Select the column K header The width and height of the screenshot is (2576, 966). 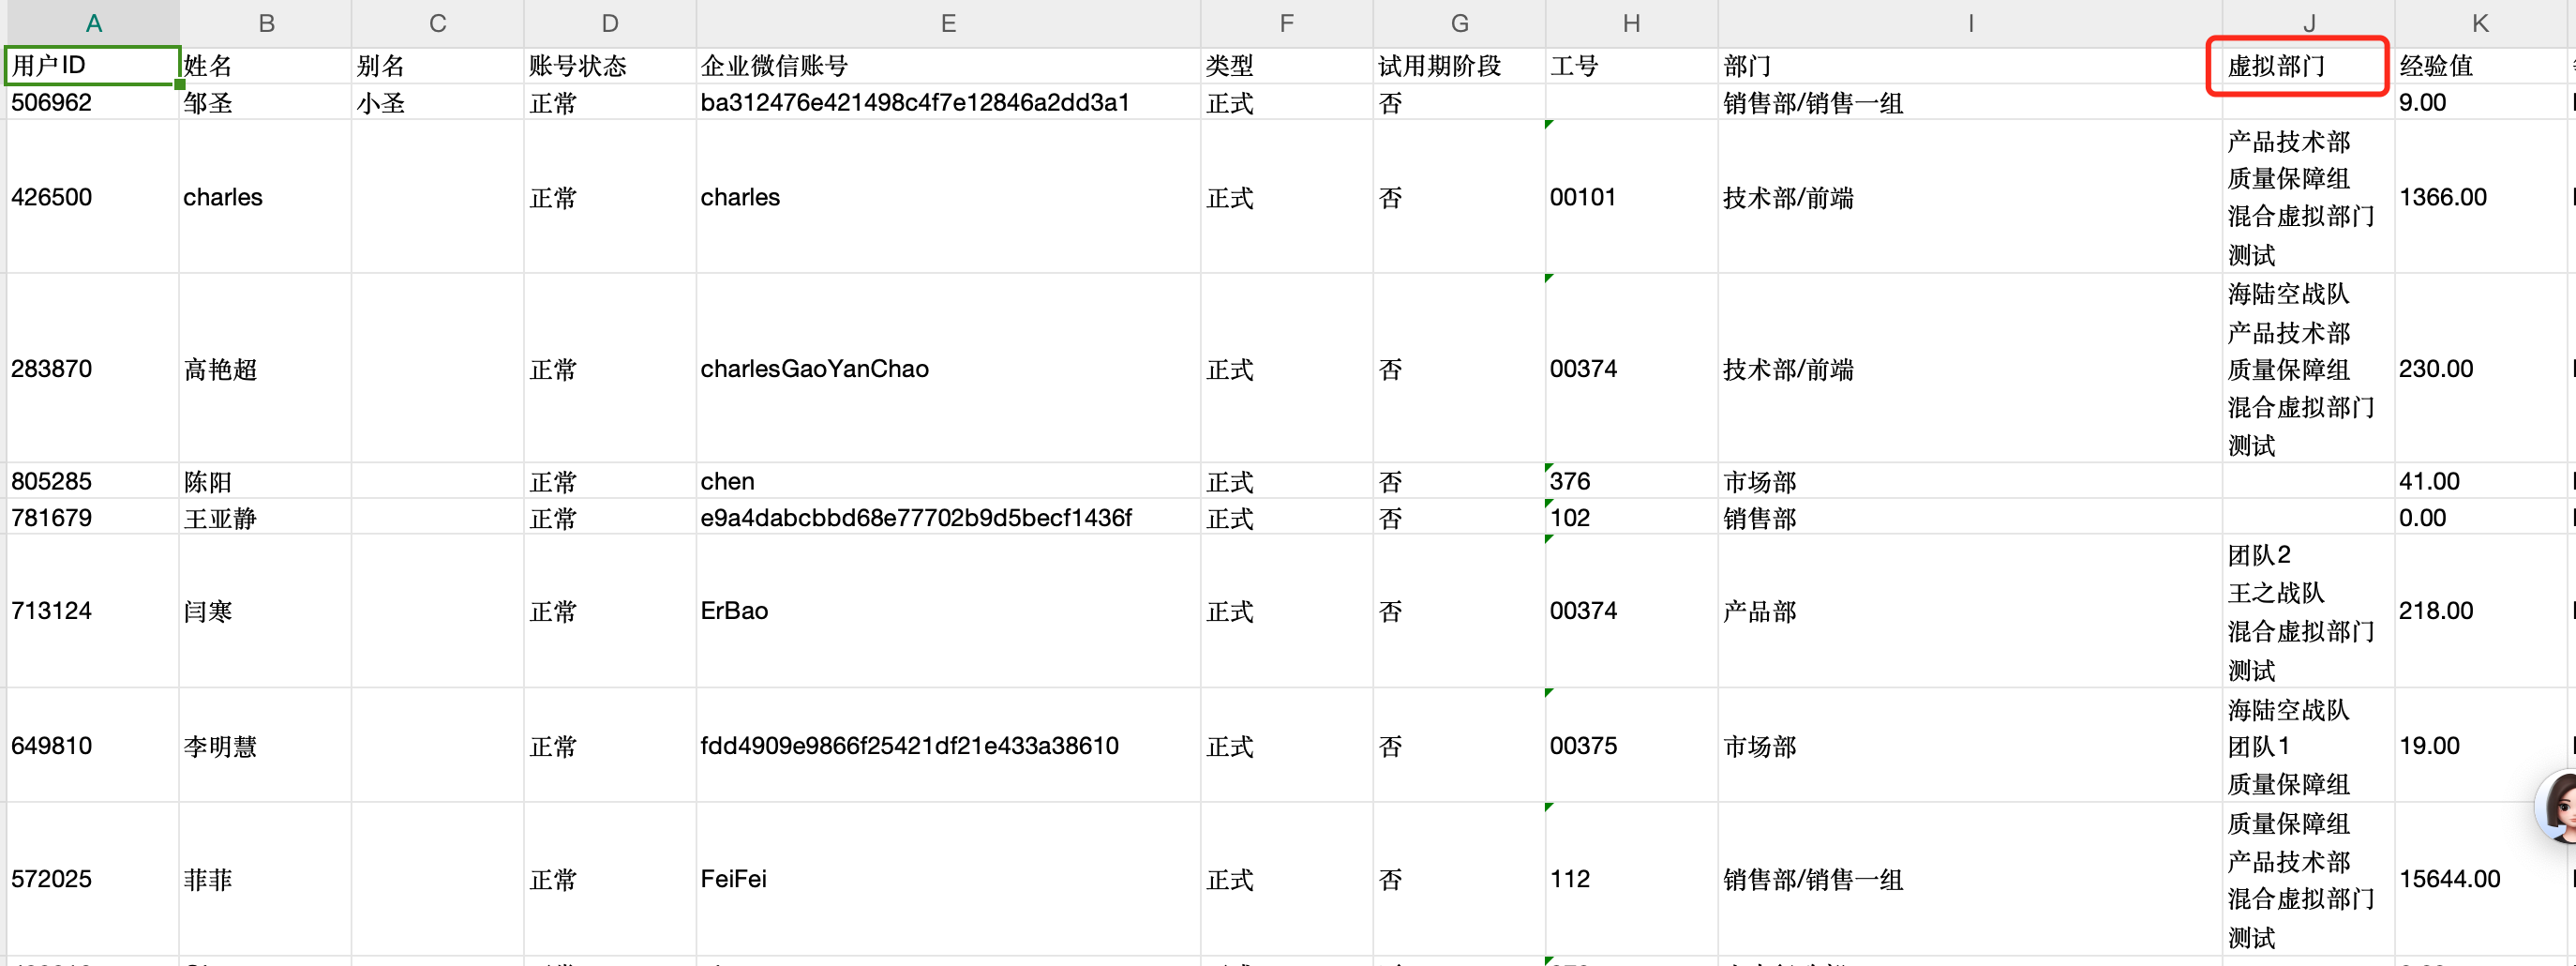click(x=2479, y=23)
